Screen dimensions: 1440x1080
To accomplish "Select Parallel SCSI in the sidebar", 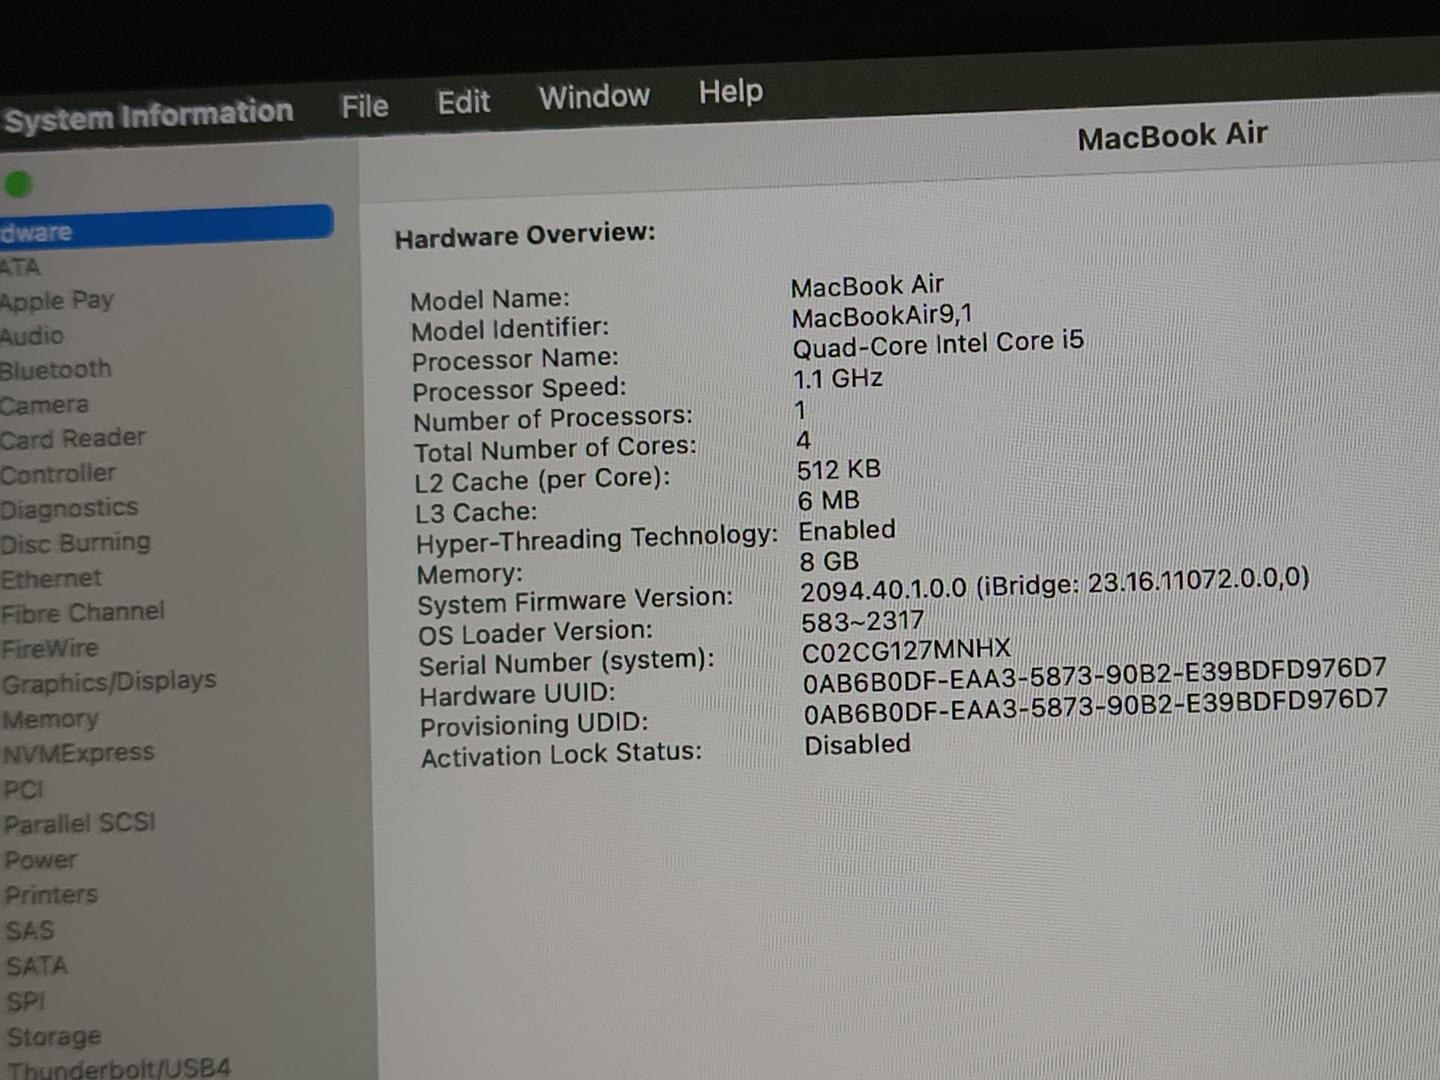I will pyautogui.click(x=80, y=823).
